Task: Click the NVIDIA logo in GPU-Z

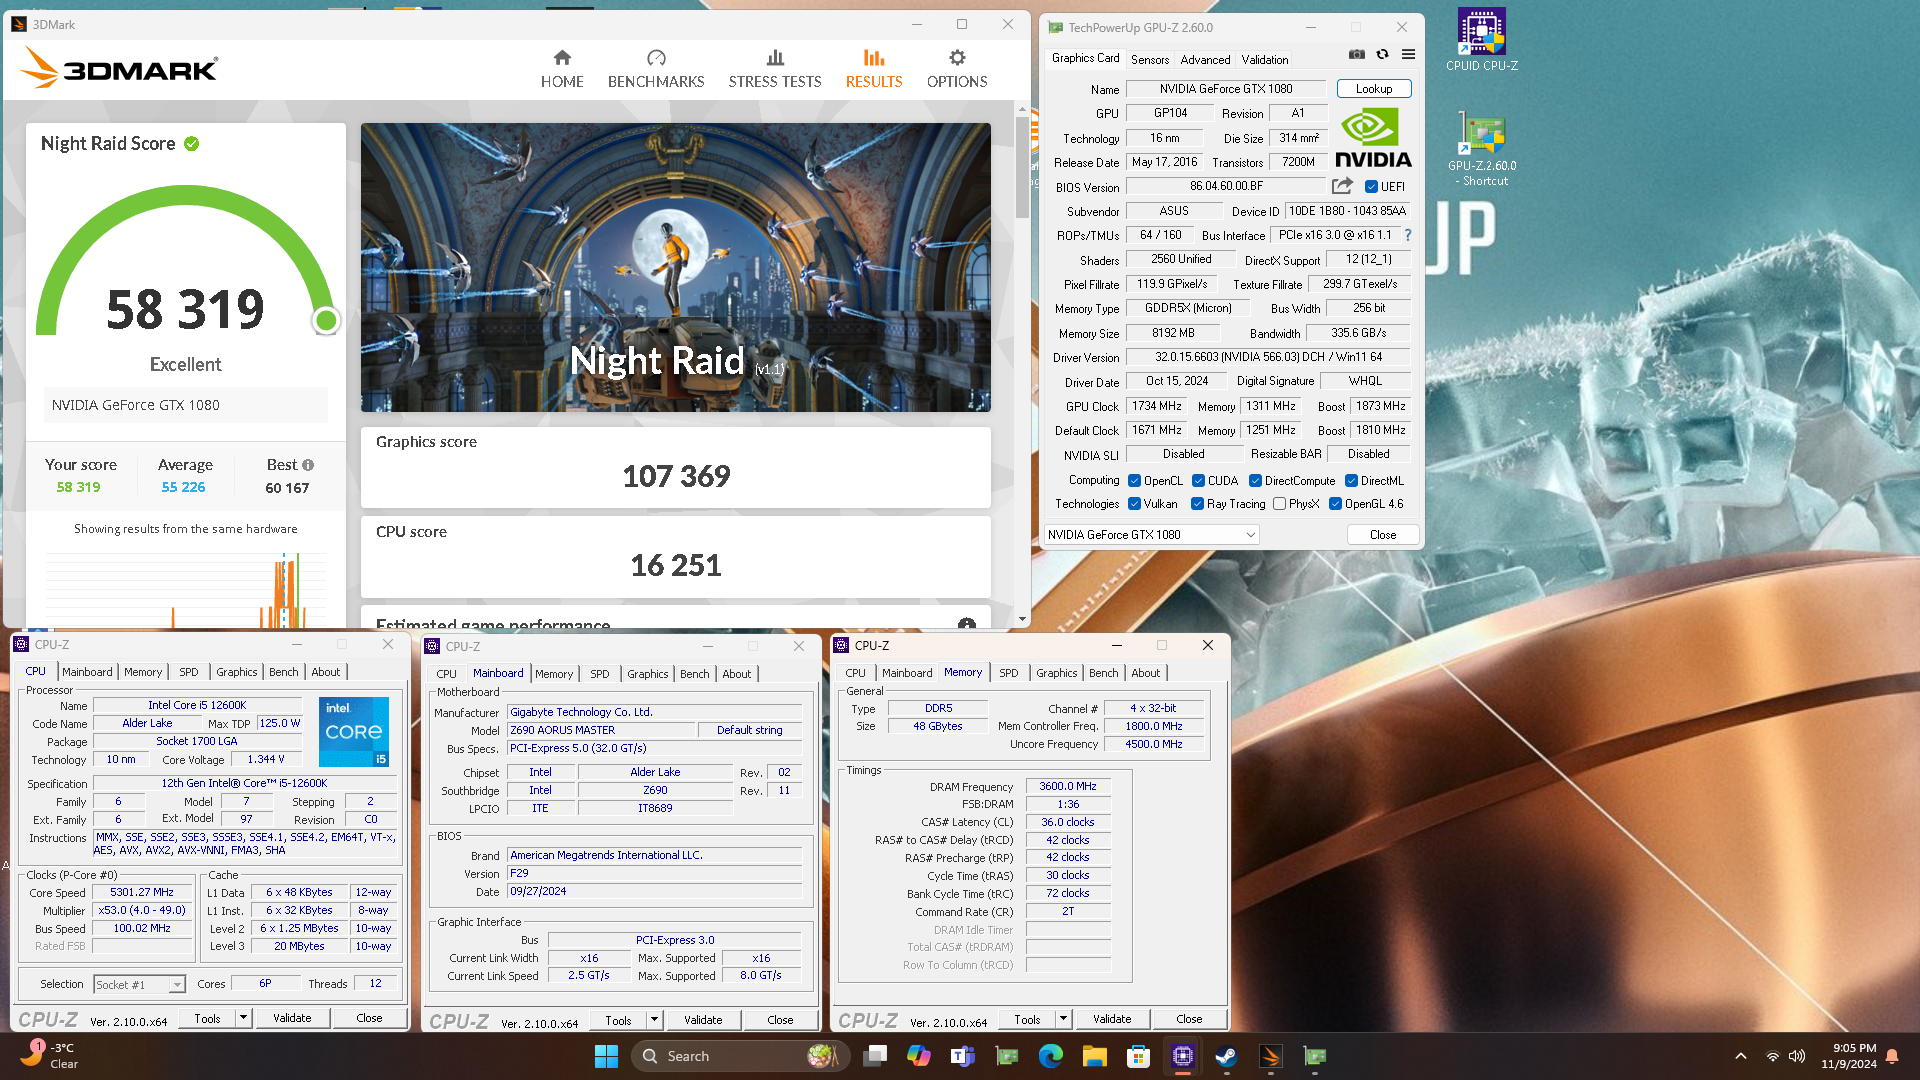Action: coord(1373,138)
